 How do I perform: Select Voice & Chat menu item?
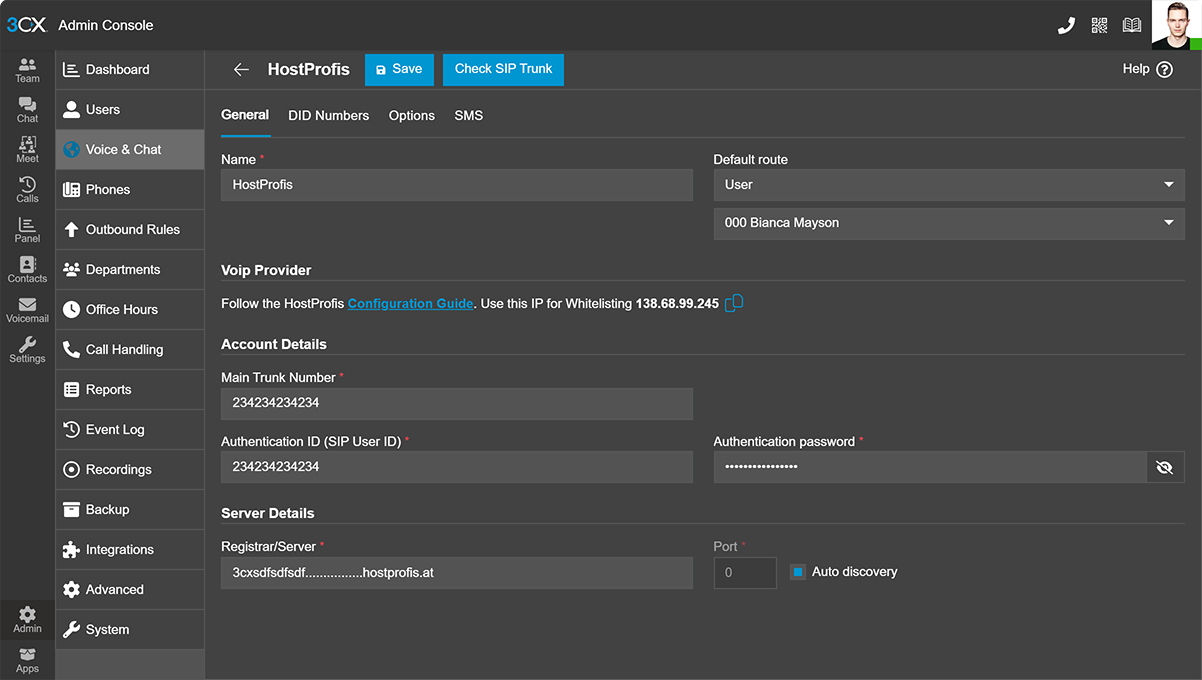point(130,150)
